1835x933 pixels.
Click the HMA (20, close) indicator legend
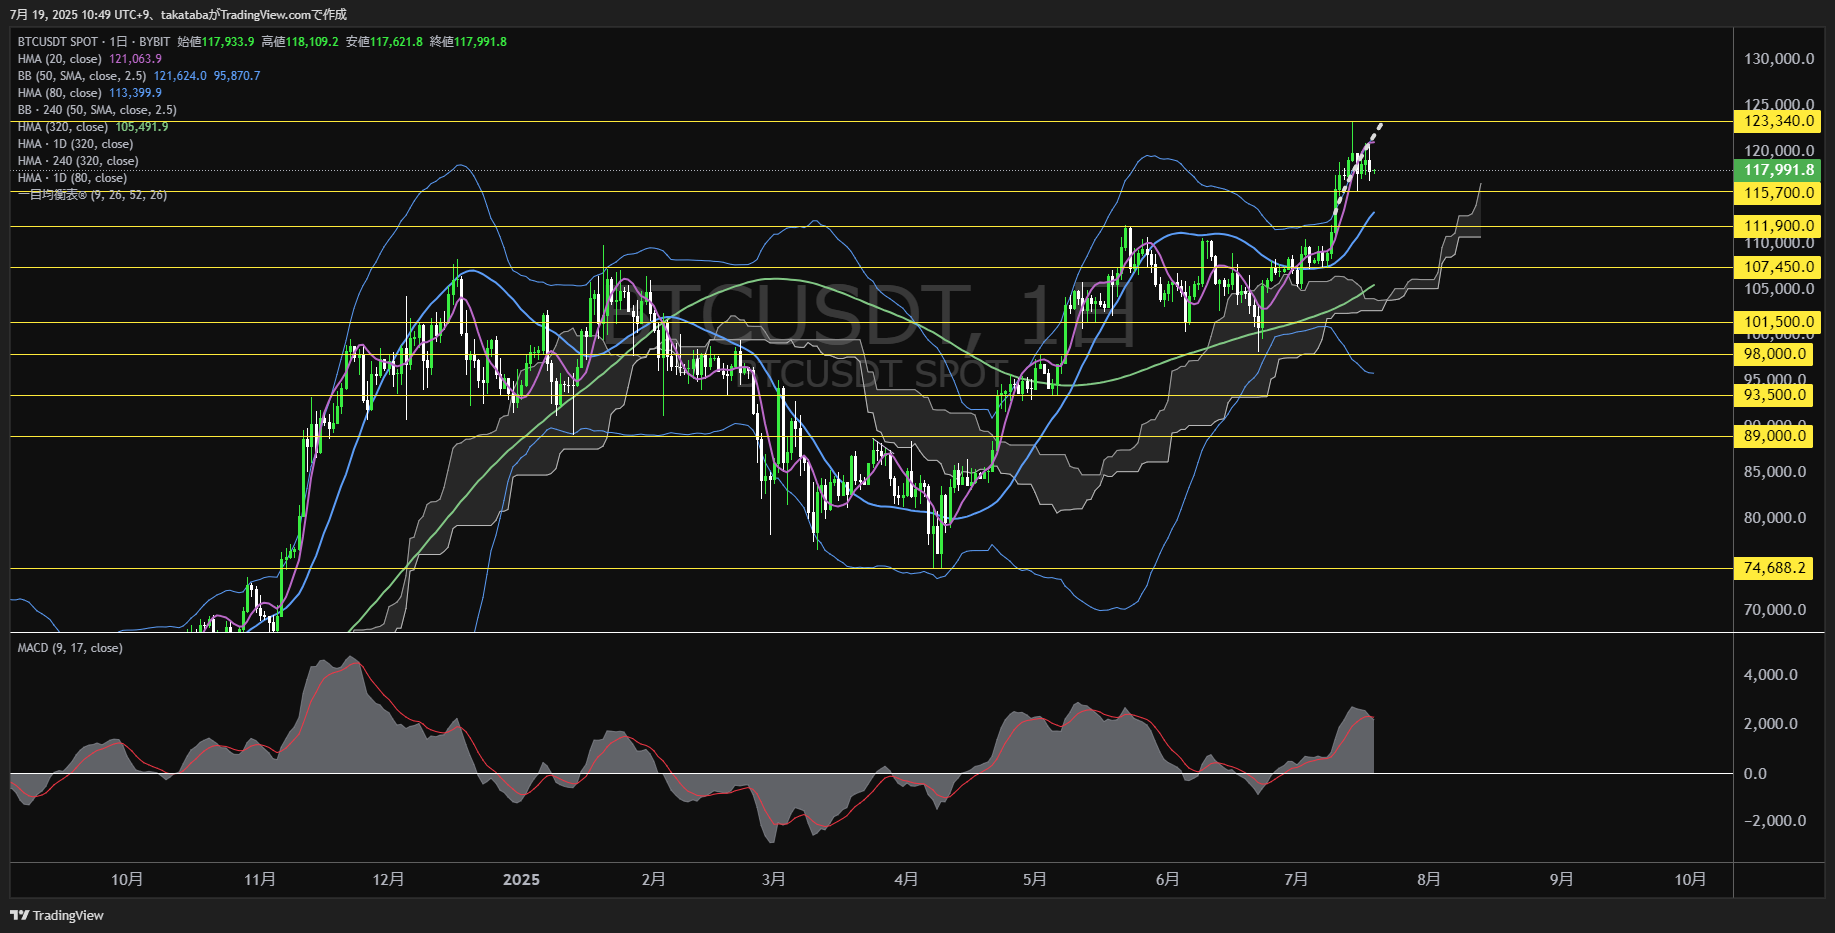(x=89, y=59)
